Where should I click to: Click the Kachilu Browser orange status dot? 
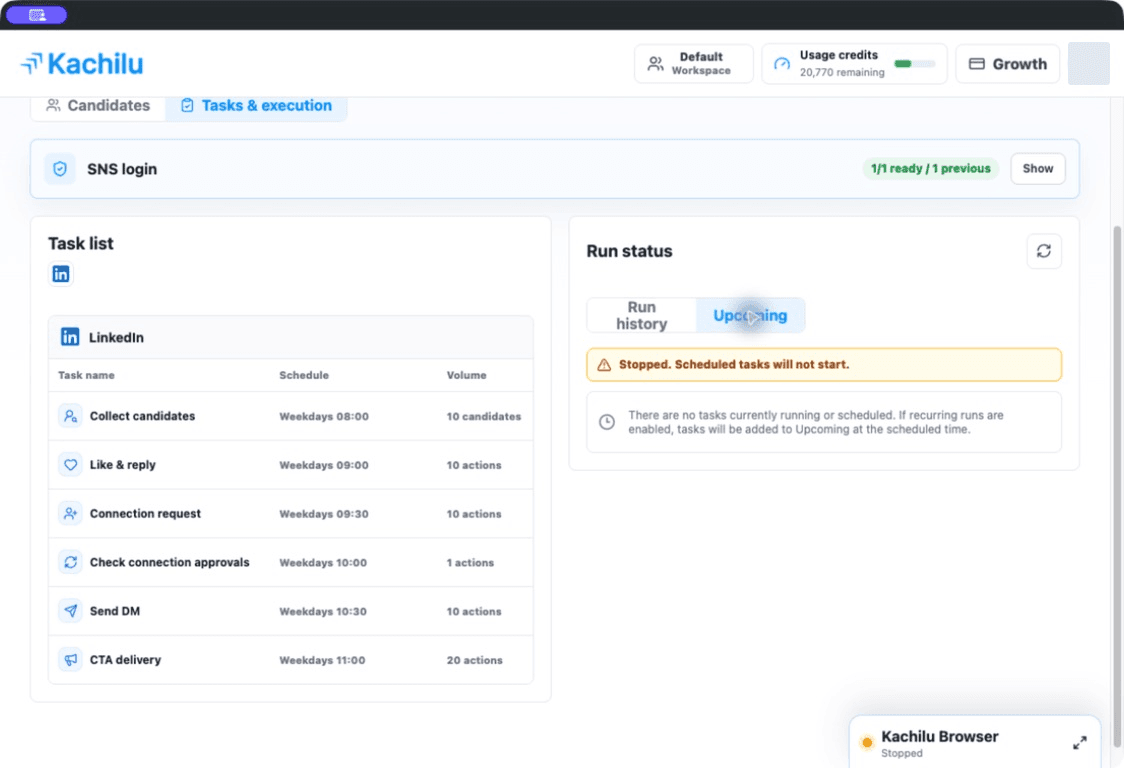point(867,743)
